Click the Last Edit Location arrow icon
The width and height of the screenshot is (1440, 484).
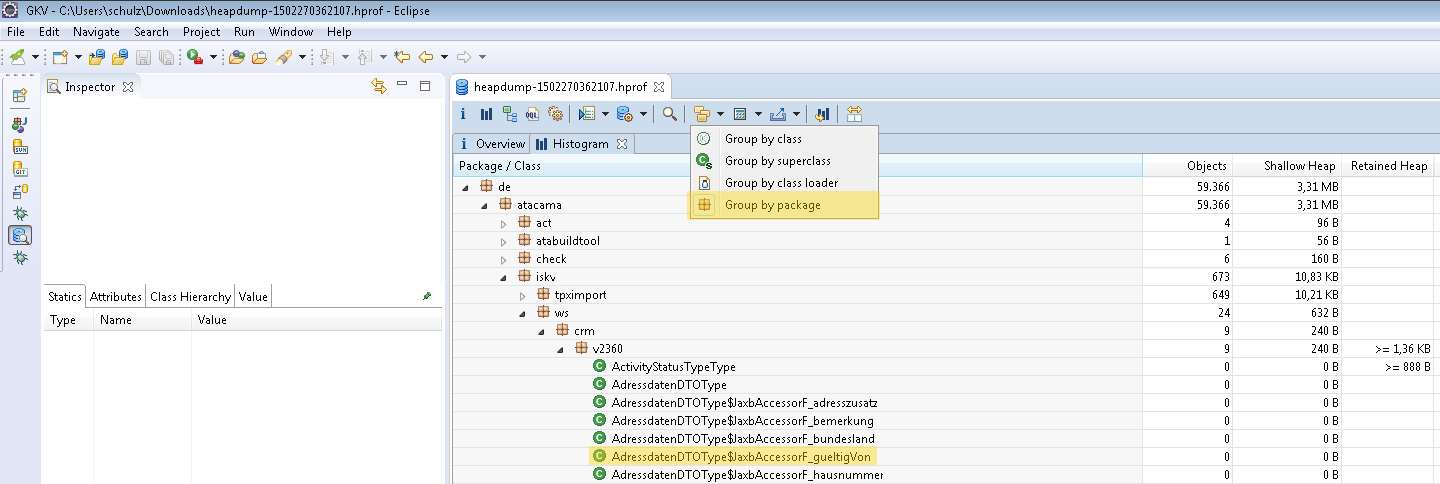[402, 57]
